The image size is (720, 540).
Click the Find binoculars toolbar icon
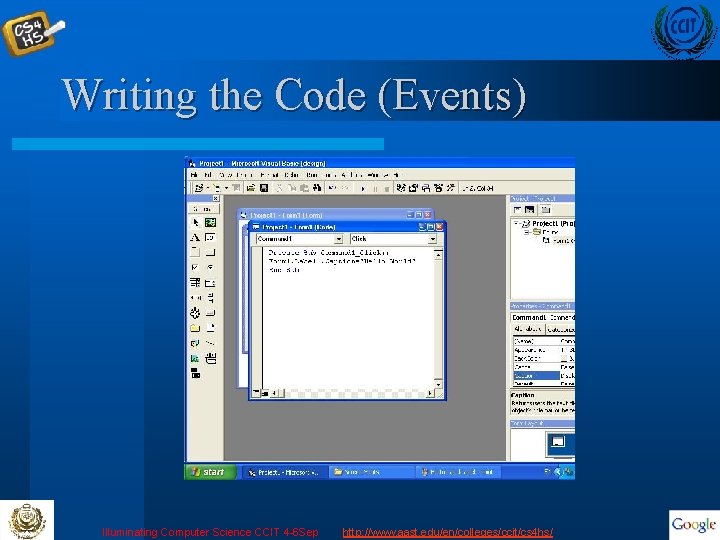click(317, 188)
